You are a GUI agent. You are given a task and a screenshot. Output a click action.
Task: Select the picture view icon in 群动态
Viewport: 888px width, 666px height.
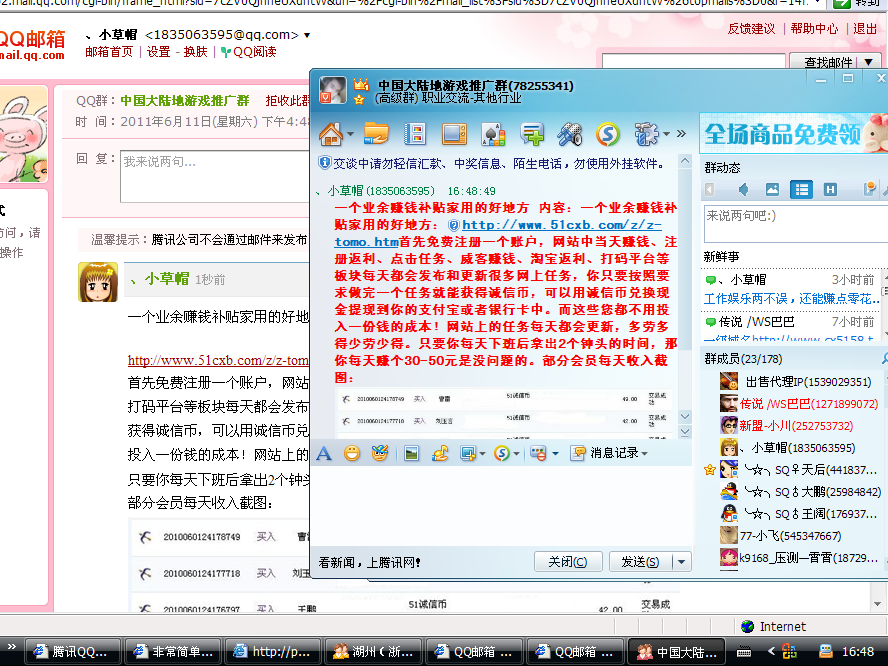(772, 190)
